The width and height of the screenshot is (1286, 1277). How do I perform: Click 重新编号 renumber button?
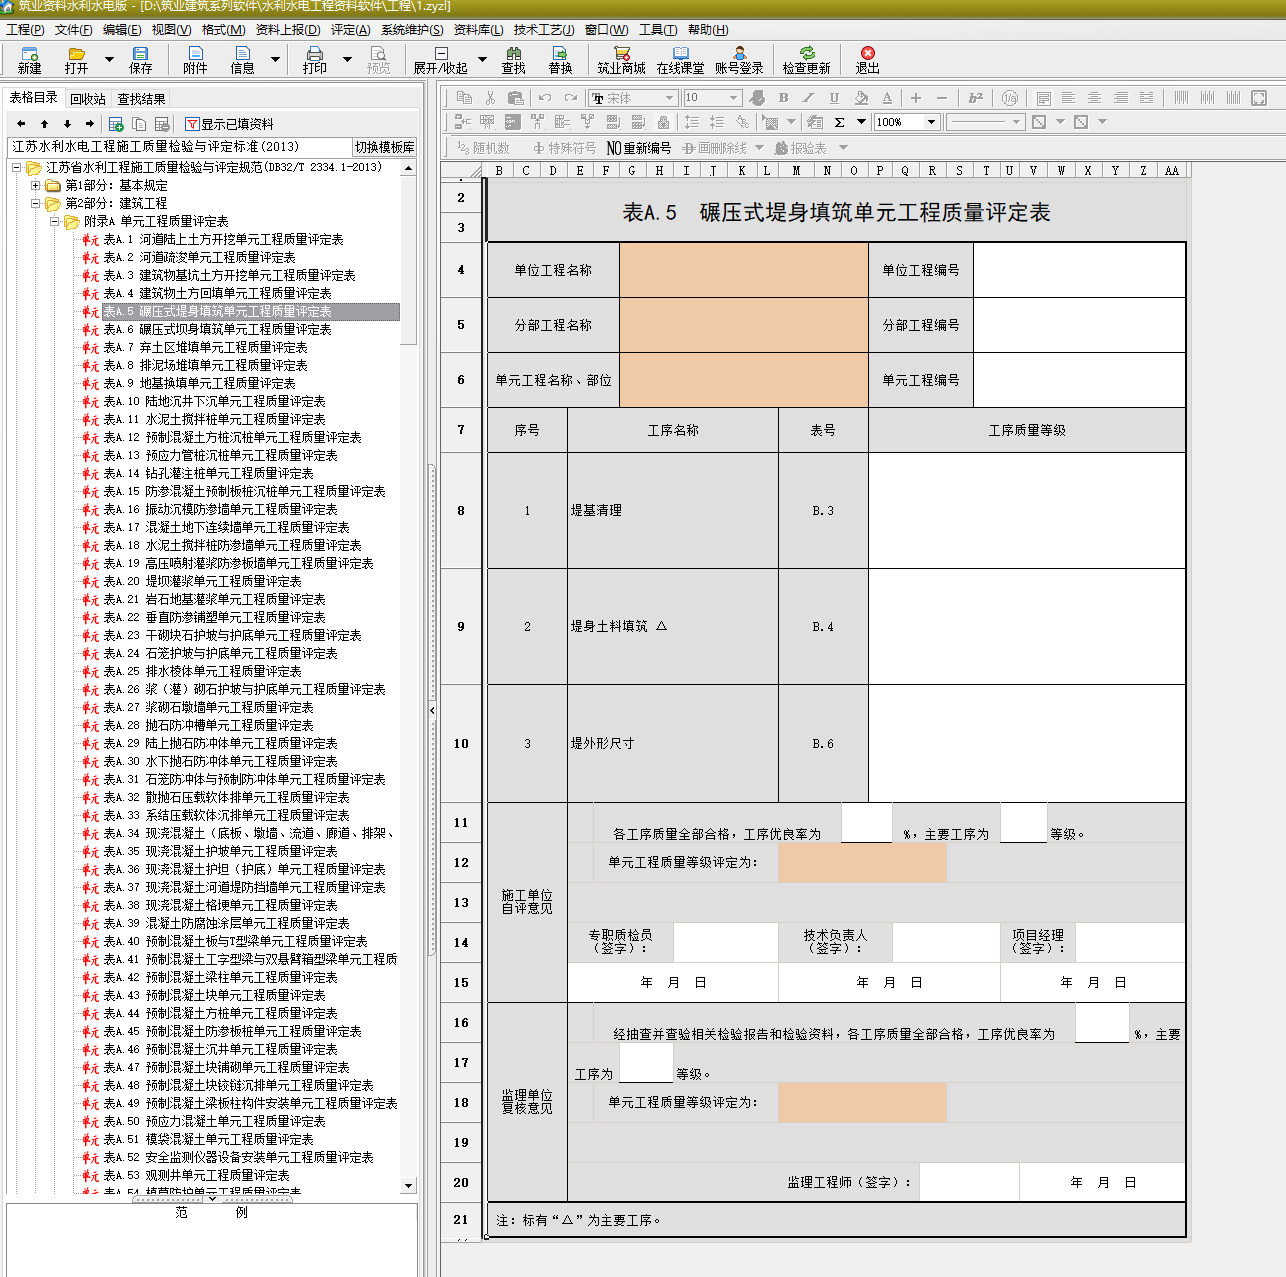(x=639, y=148)
